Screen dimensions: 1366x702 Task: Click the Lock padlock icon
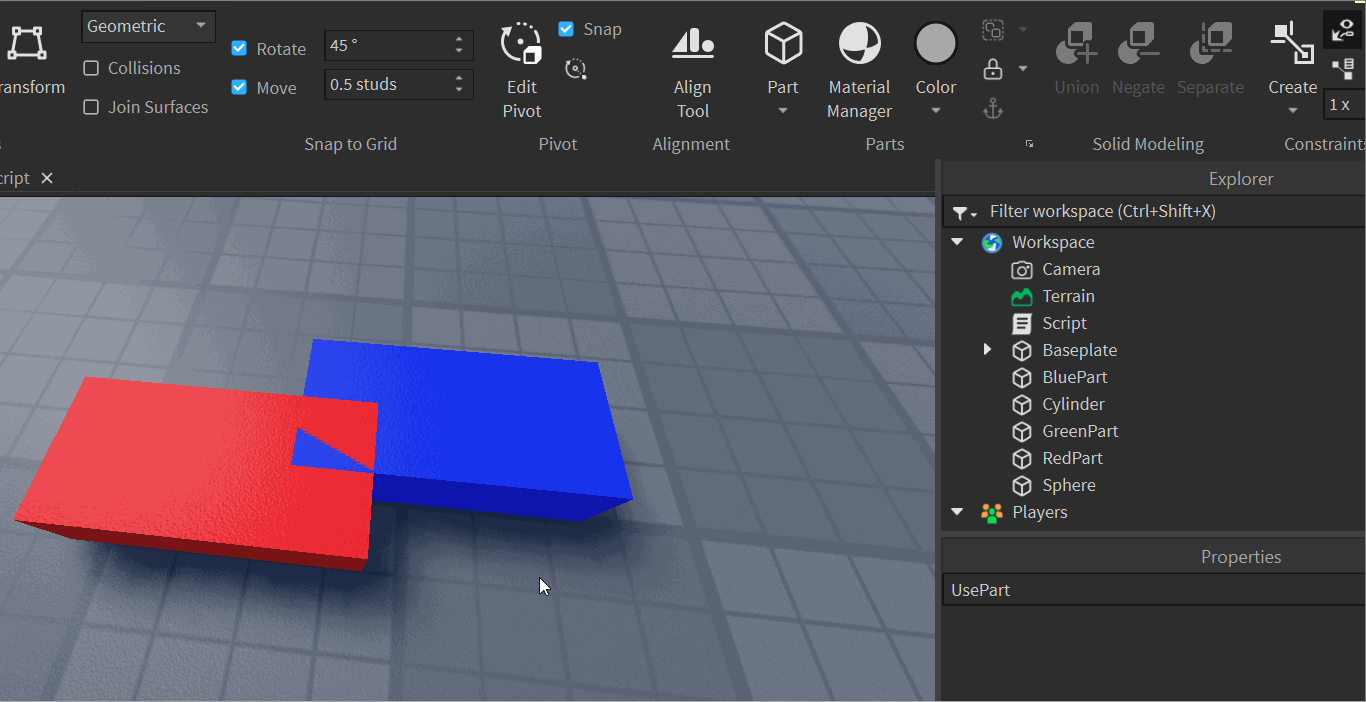(x=992, y=69)
